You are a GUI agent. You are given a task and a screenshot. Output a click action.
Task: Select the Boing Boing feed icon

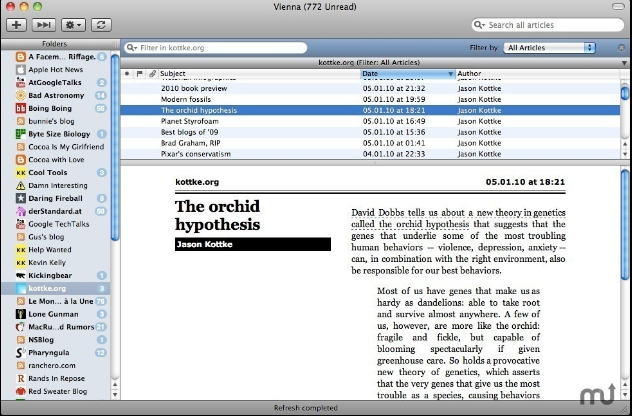click(21, 108)
